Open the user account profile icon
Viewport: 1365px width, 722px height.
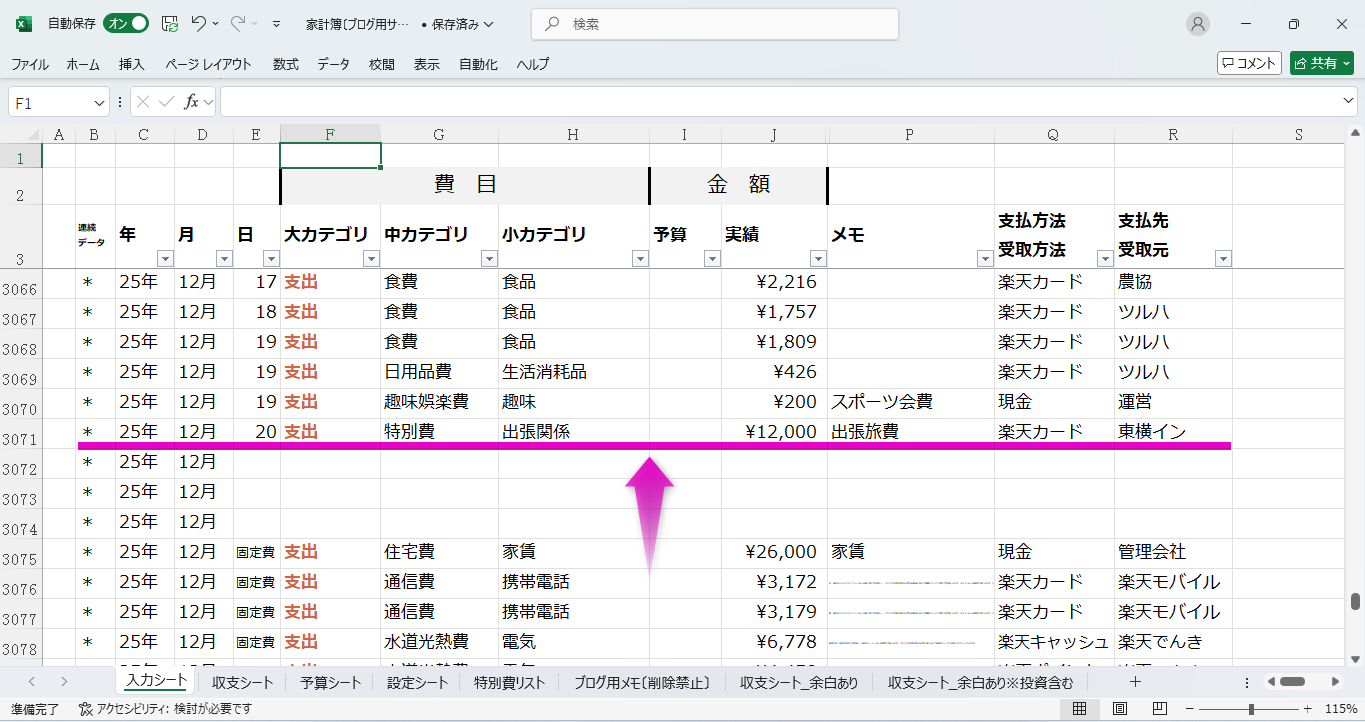click(1197, 24)
